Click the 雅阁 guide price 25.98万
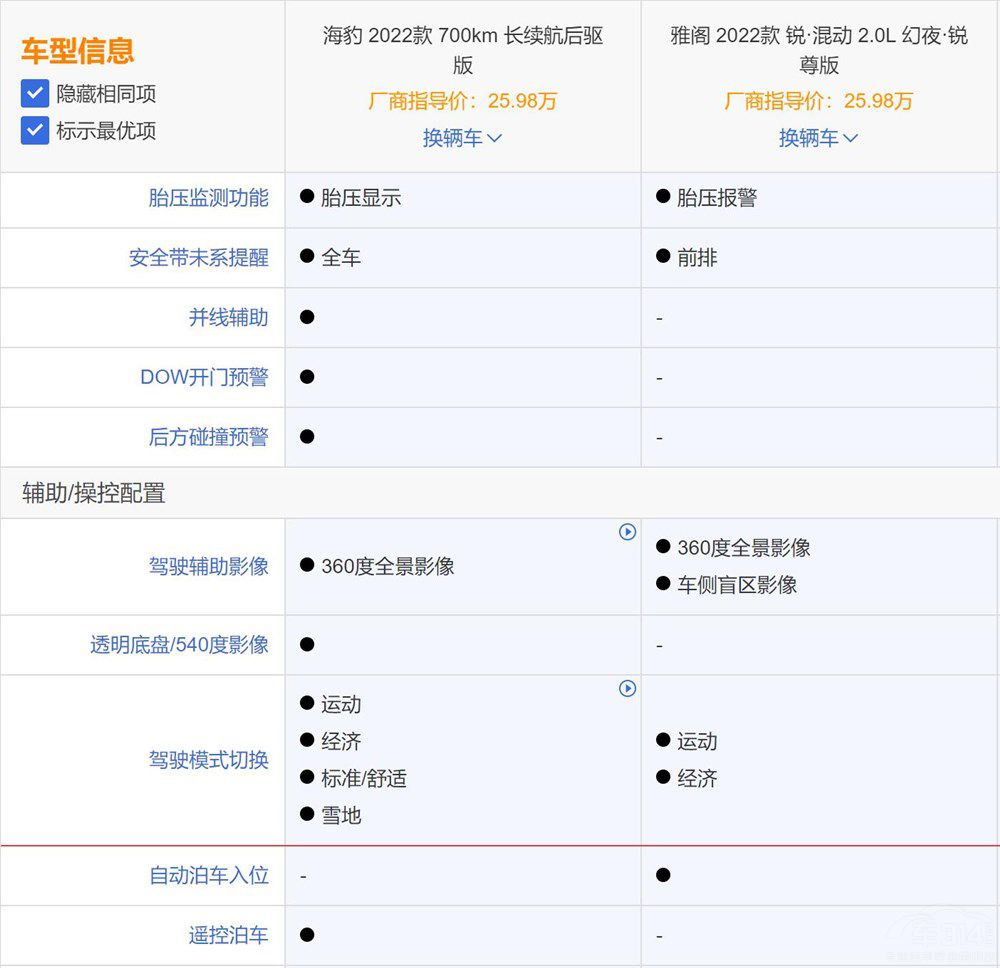The image size is (1000, 968). 819,101
